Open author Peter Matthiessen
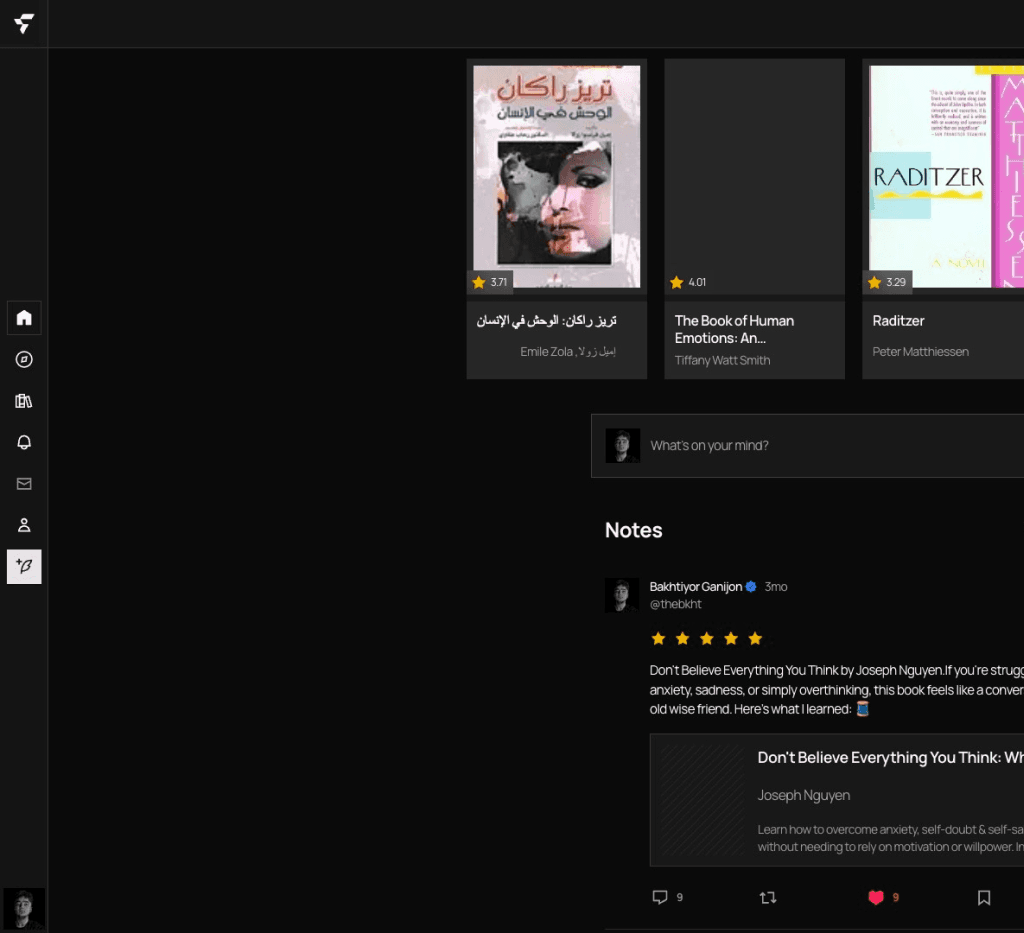The image size is (1024, 933). coord(920,352)
